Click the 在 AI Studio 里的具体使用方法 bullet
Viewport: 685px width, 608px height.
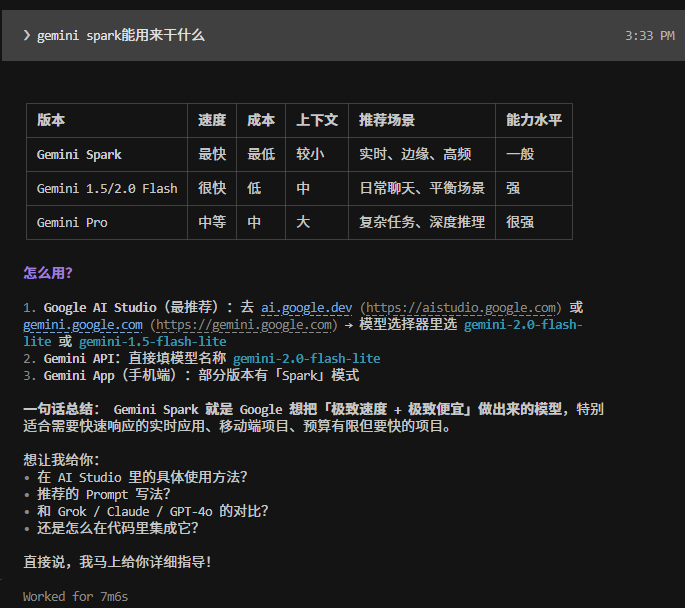tap(142, 477)
